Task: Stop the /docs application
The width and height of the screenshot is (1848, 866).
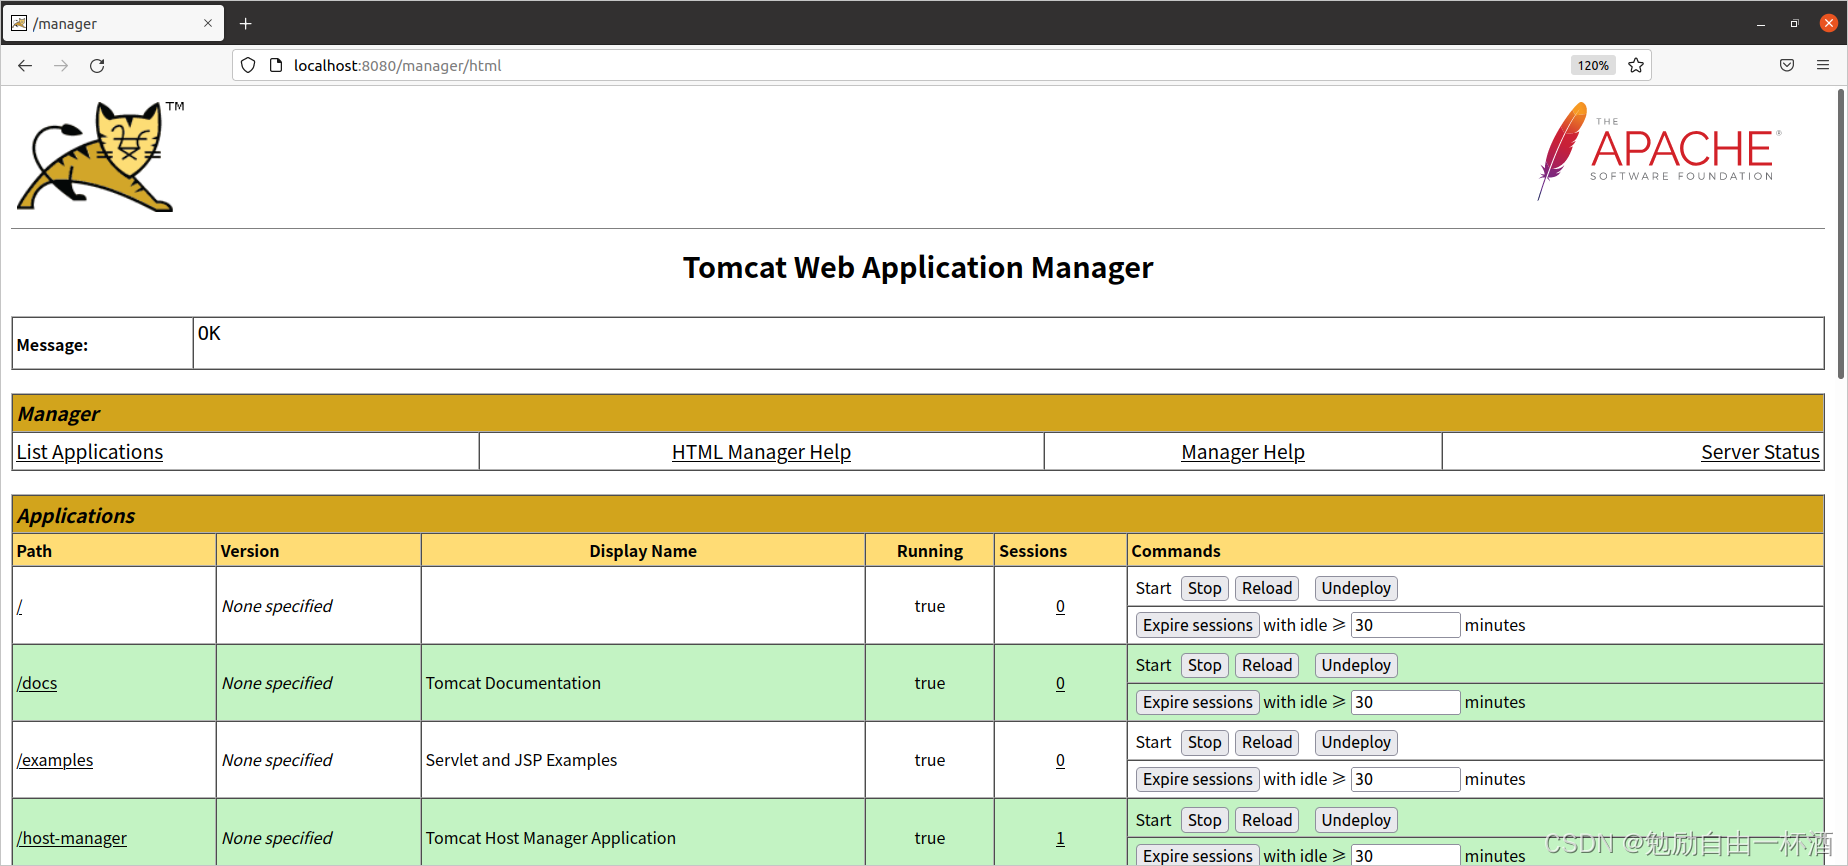Action: (1204, 665)
